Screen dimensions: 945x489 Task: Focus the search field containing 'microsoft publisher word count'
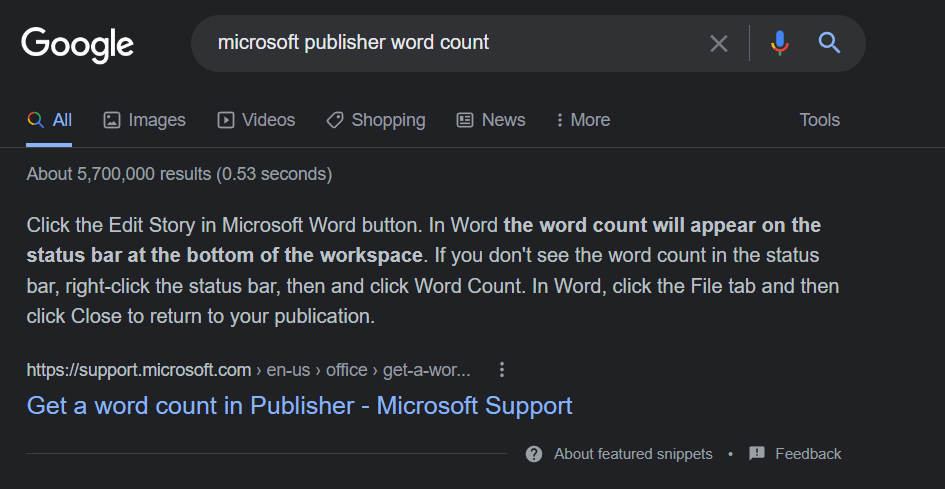coord(450,43)
